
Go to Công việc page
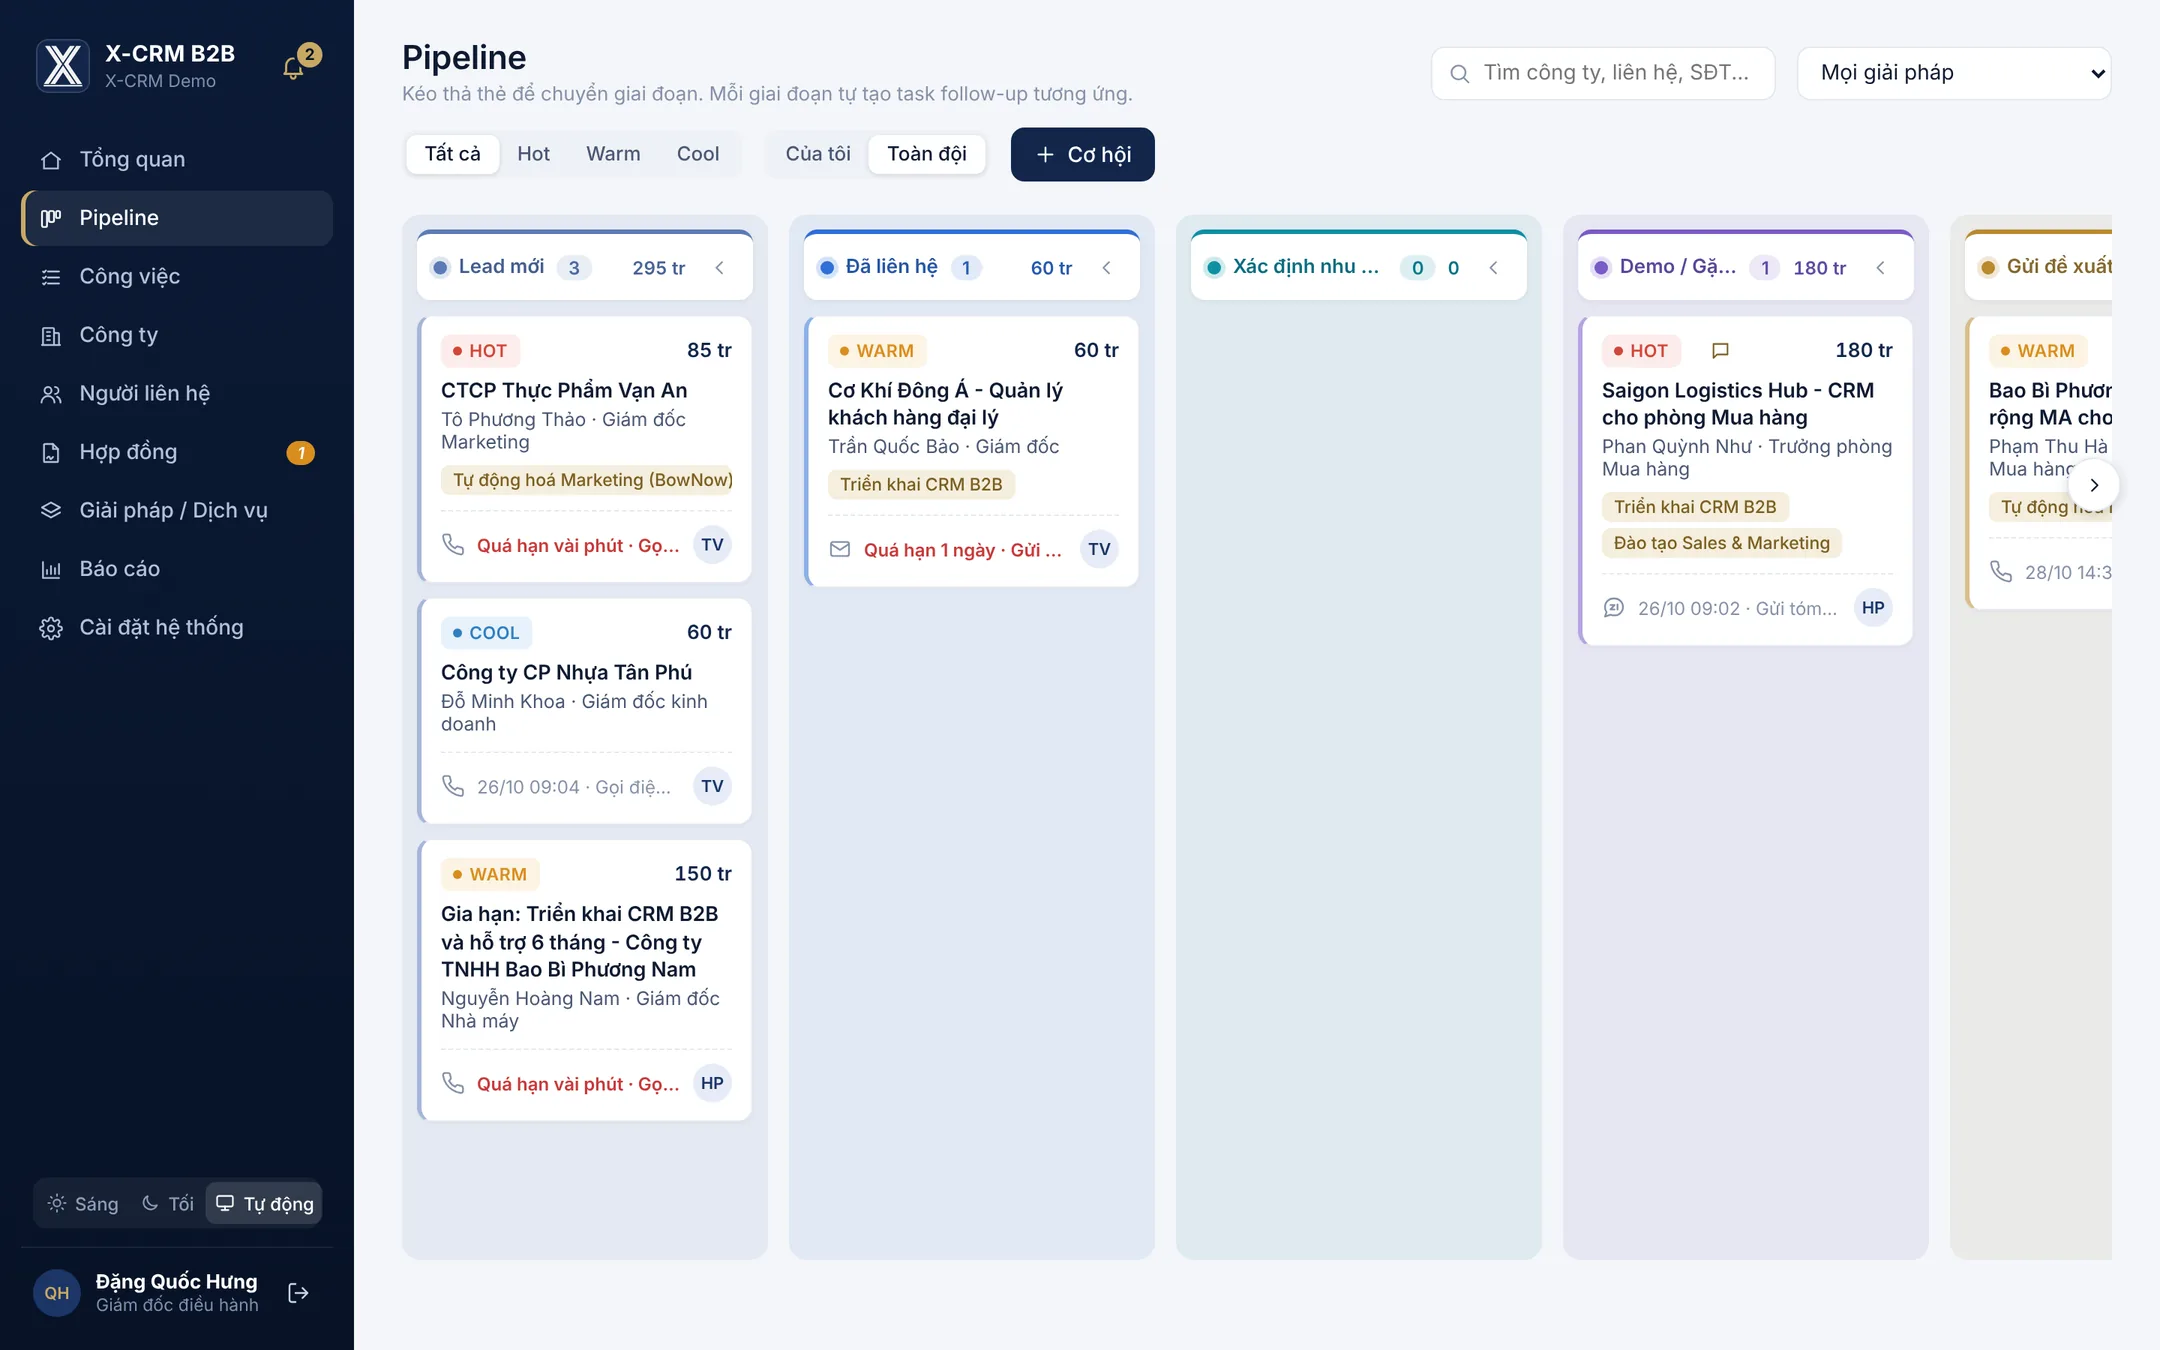click(177, 277)
